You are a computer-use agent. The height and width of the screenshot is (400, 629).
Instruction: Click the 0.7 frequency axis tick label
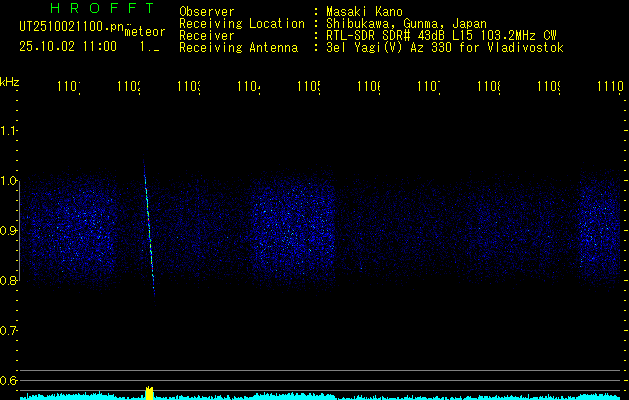(x=9, y=330)
